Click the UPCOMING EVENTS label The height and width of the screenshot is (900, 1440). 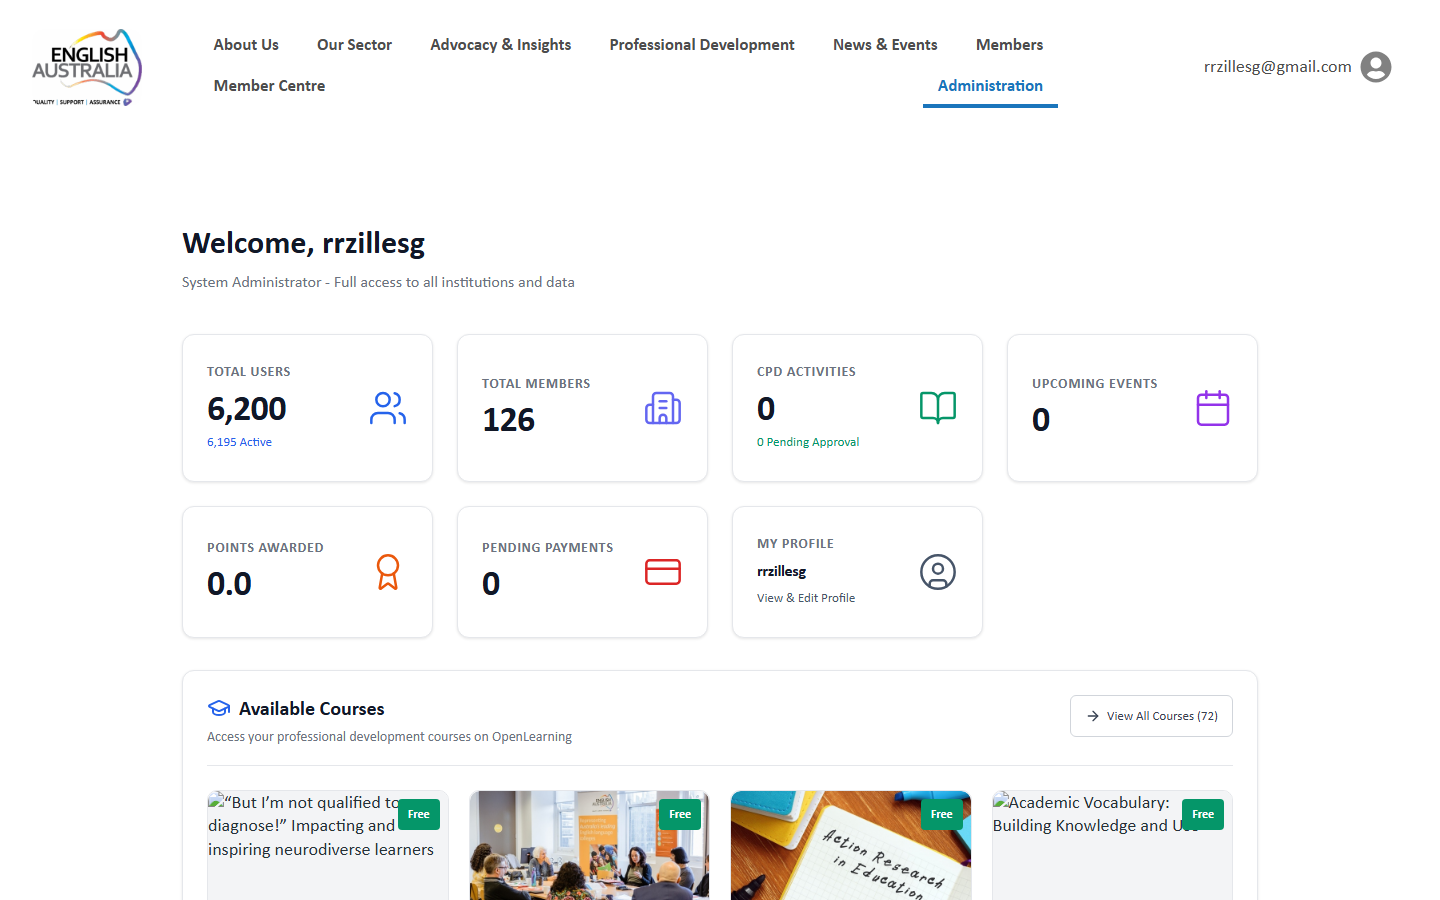pos(1095,384)
